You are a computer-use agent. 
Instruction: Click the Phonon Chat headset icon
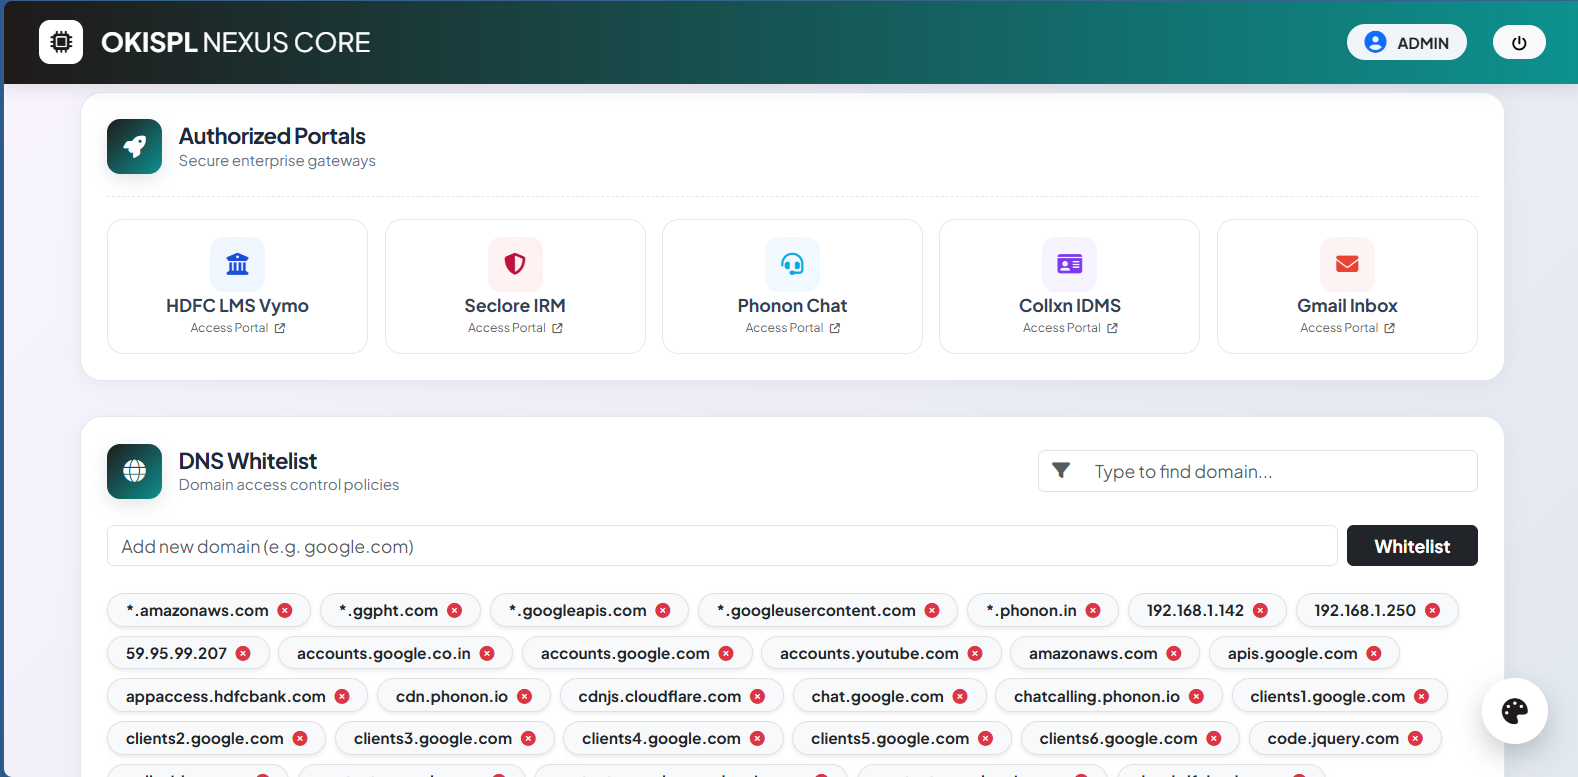coord(792,264)
